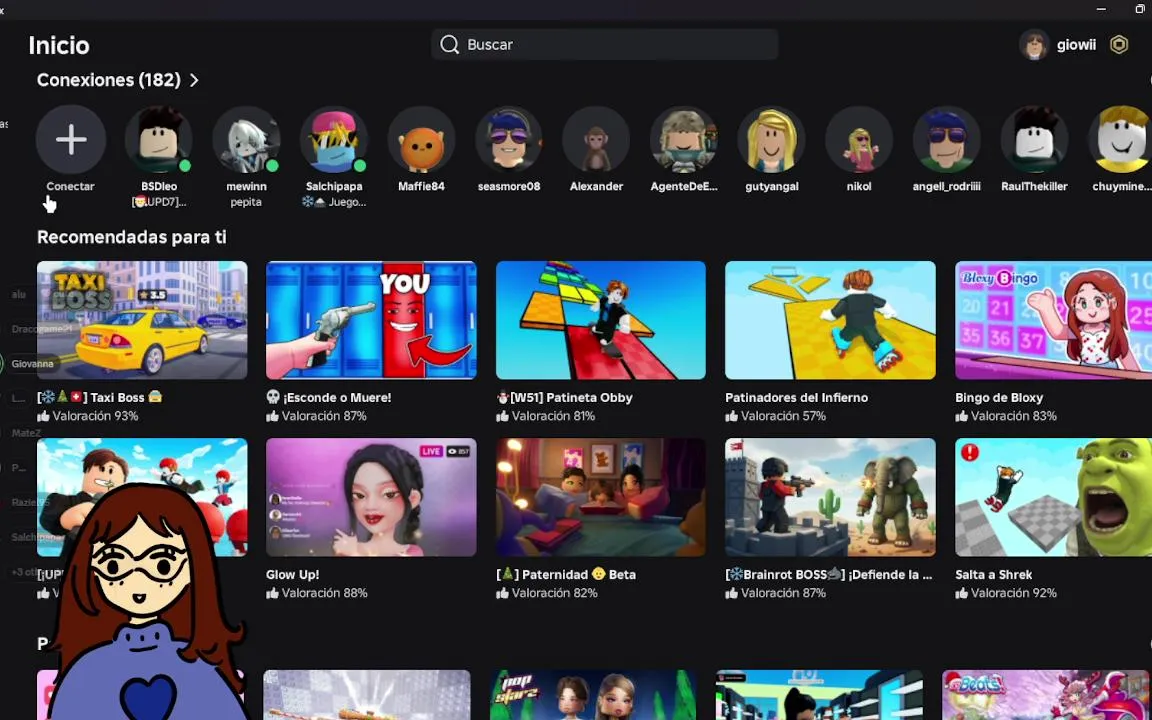
Task: Click the Buscar search field
Action: [x=604, y=45]
